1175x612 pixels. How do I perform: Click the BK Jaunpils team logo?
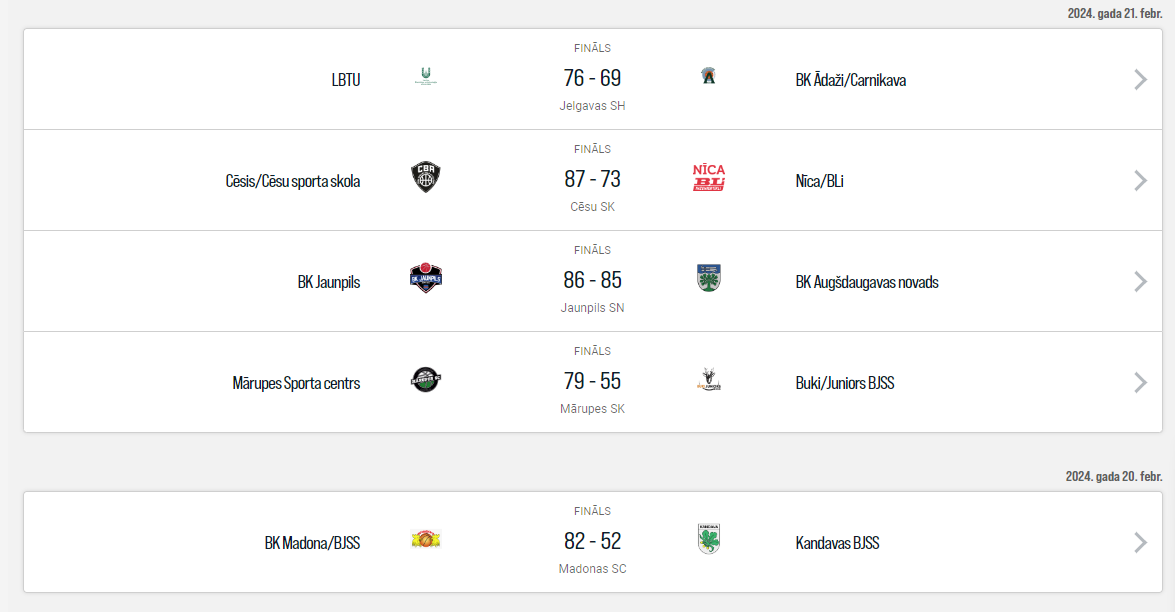[426, 279]
